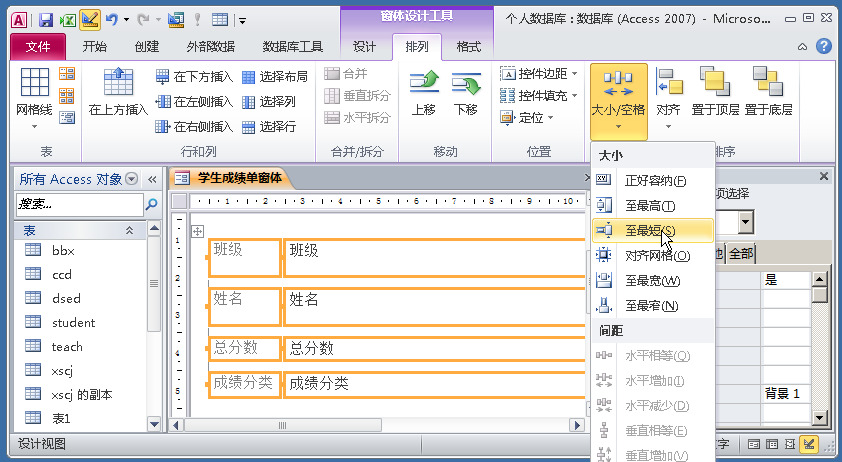Click the Undo arrow icon
Viewport: 842px width, 462px height.
[112, 20]
